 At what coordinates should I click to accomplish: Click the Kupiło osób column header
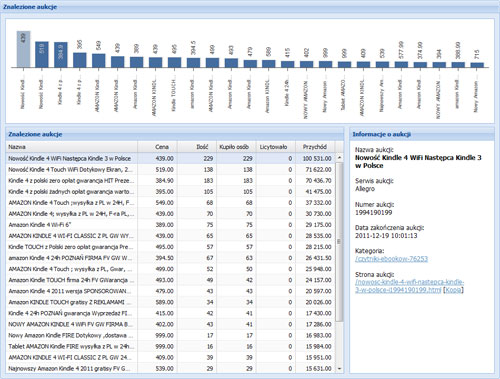[236, 147]
